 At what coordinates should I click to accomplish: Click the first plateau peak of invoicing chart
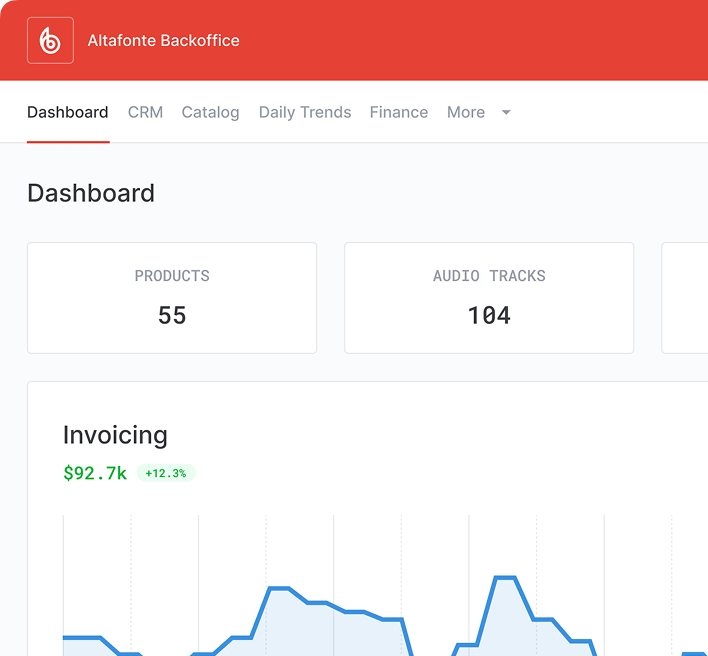[x=278, y=588]
